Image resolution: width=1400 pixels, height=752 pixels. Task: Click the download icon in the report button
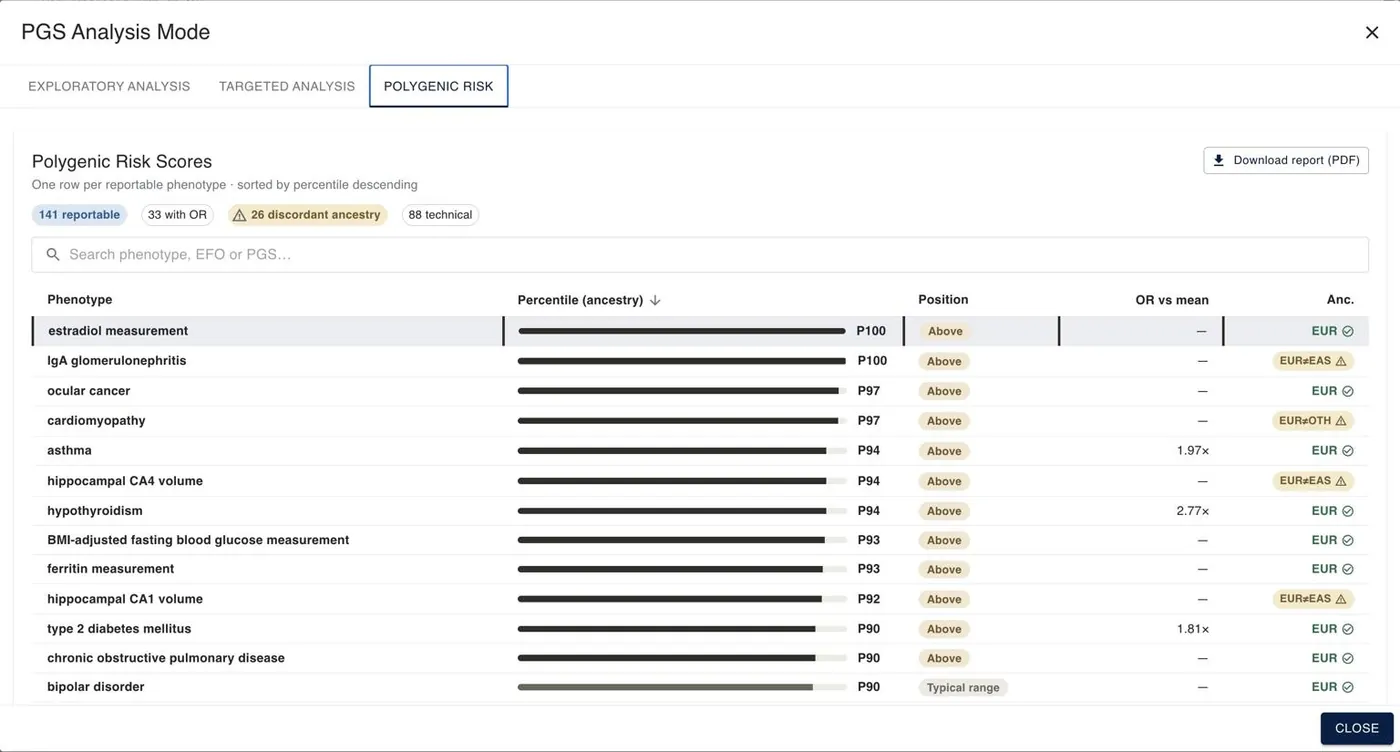[x=1218, y=160]
